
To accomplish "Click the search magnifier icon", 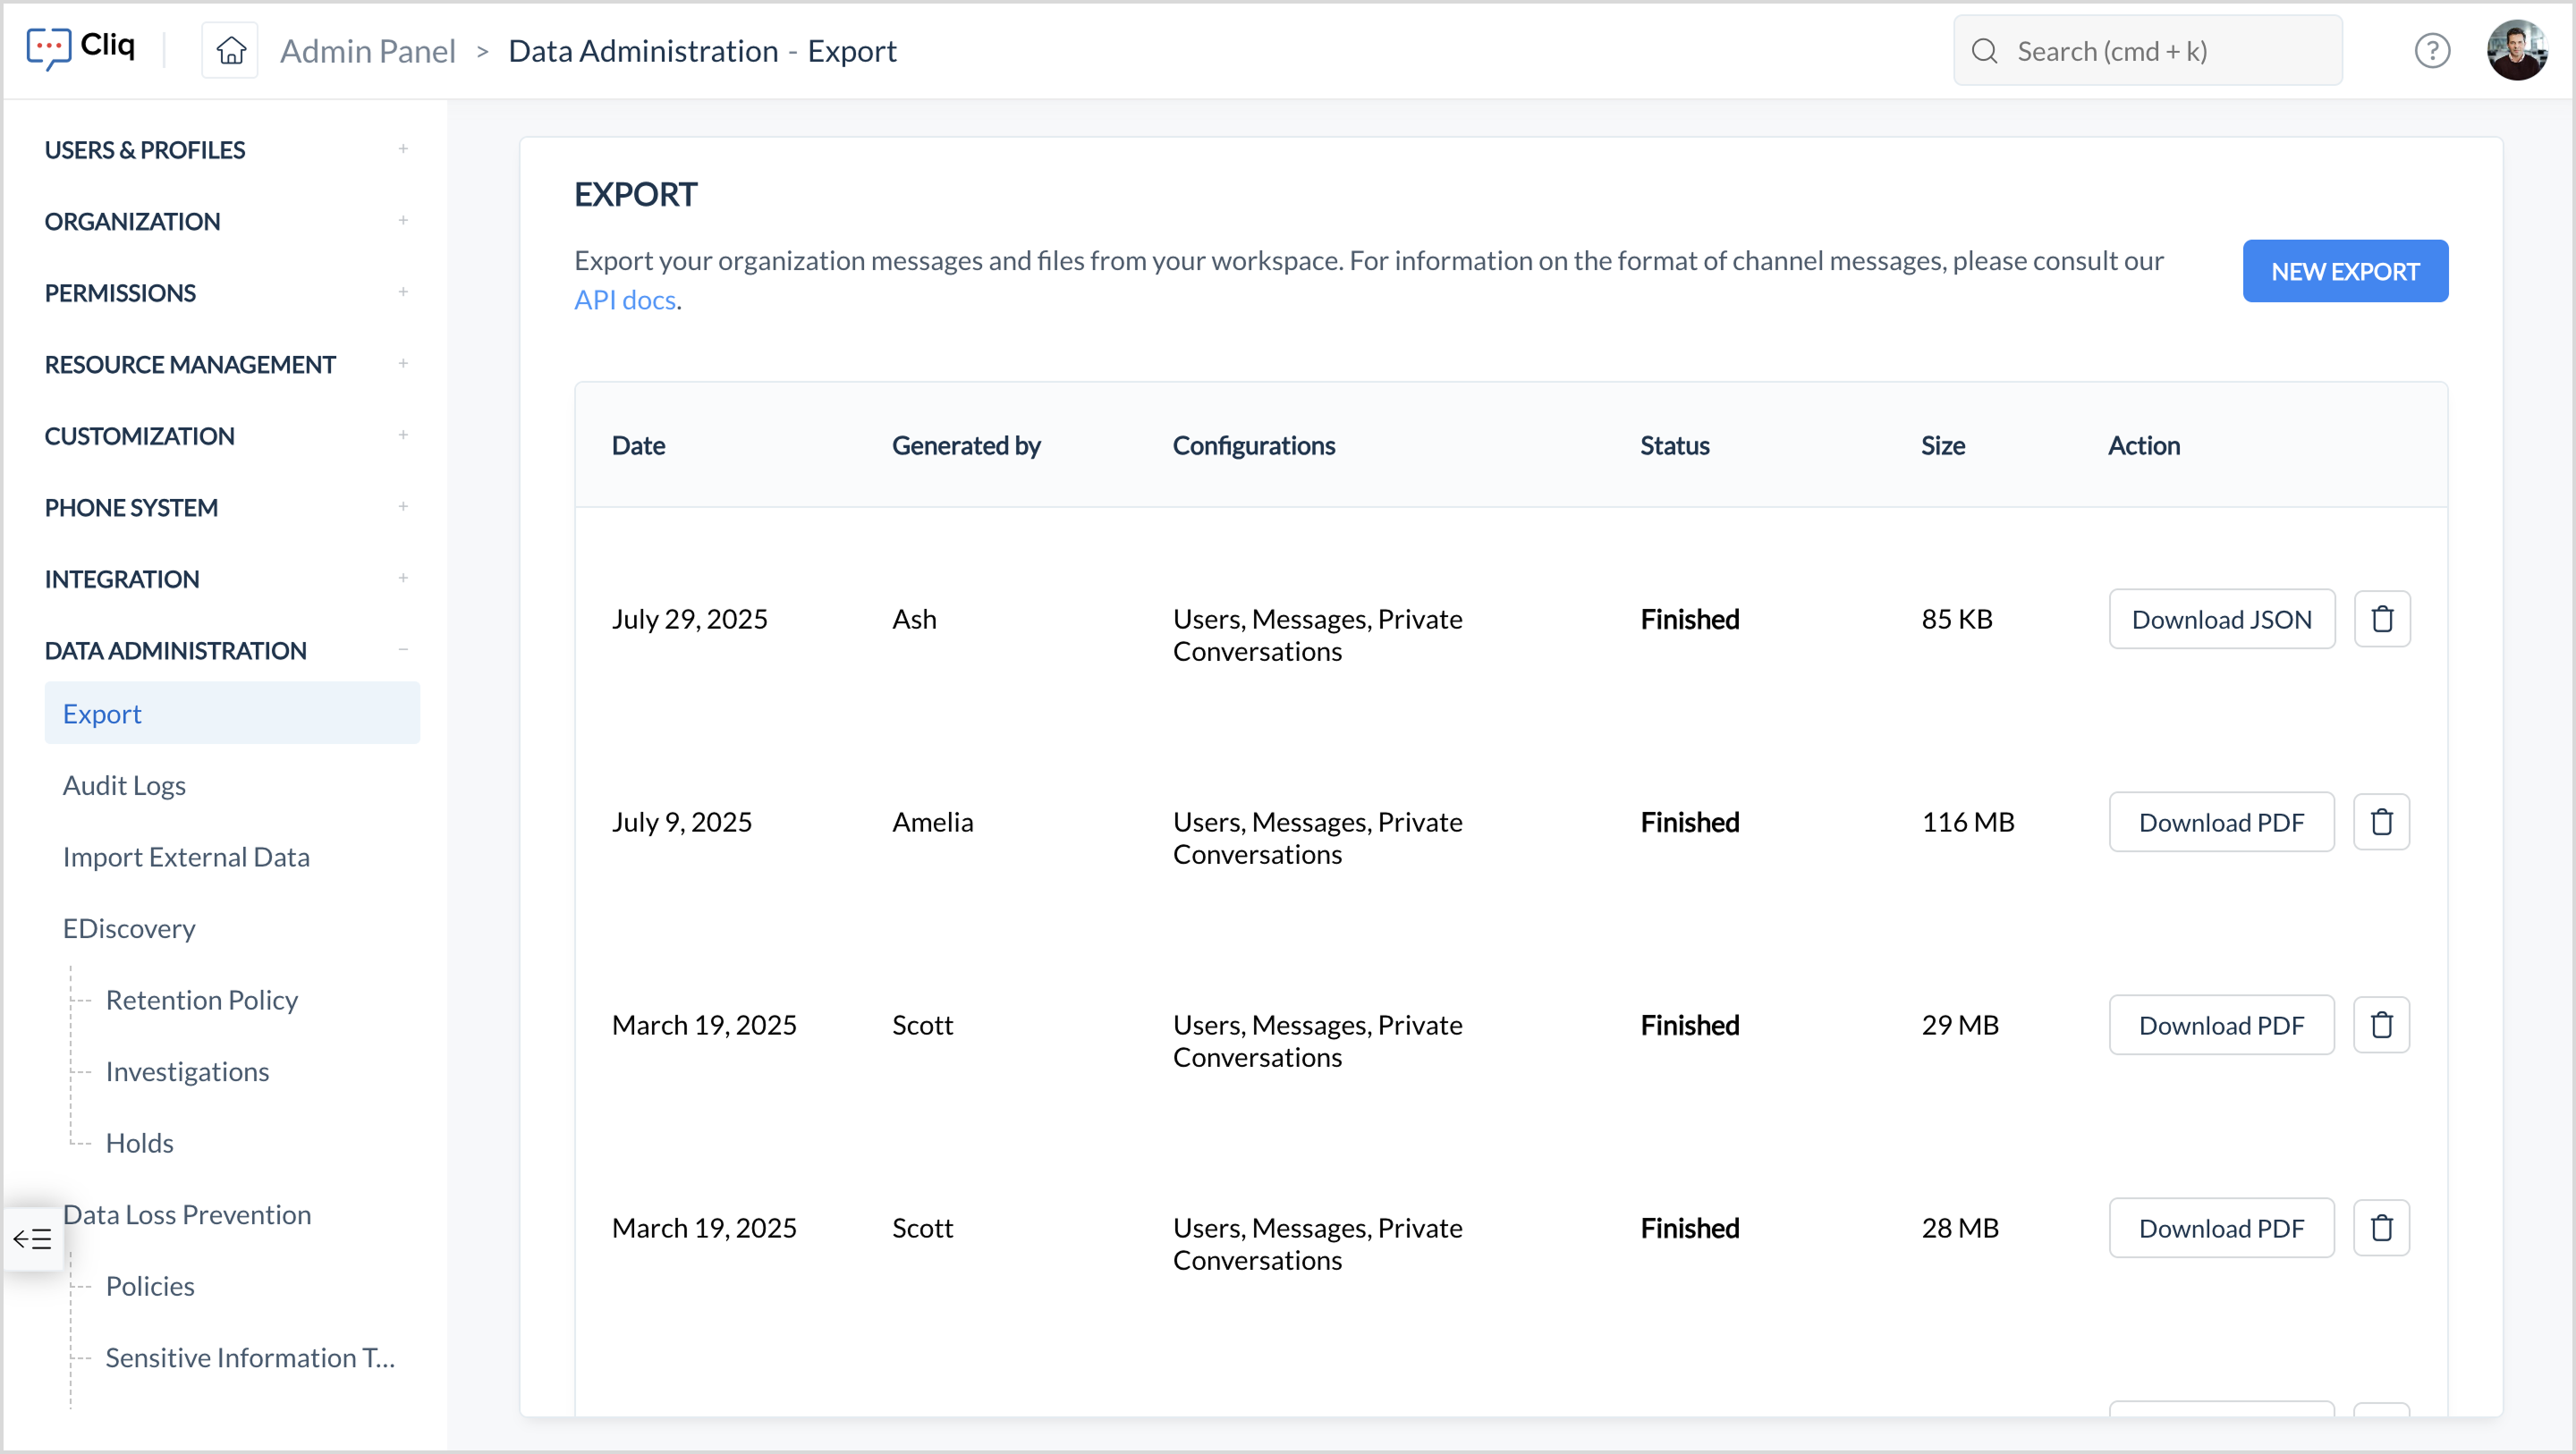I will coord(1985,51).
